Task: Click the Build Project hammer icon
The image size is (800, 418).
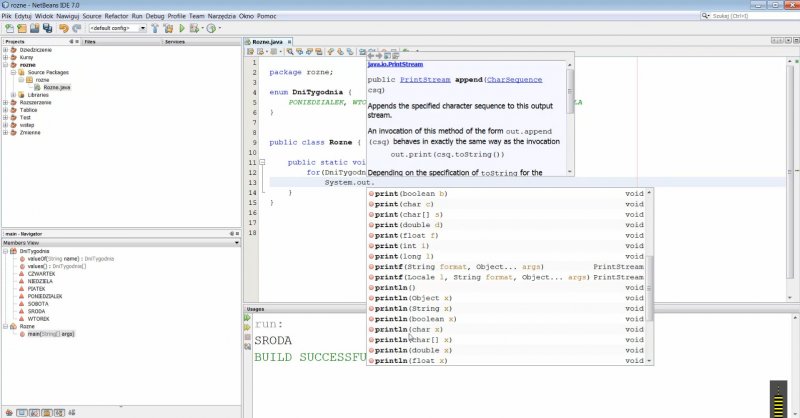Action: tap(156, 28)
